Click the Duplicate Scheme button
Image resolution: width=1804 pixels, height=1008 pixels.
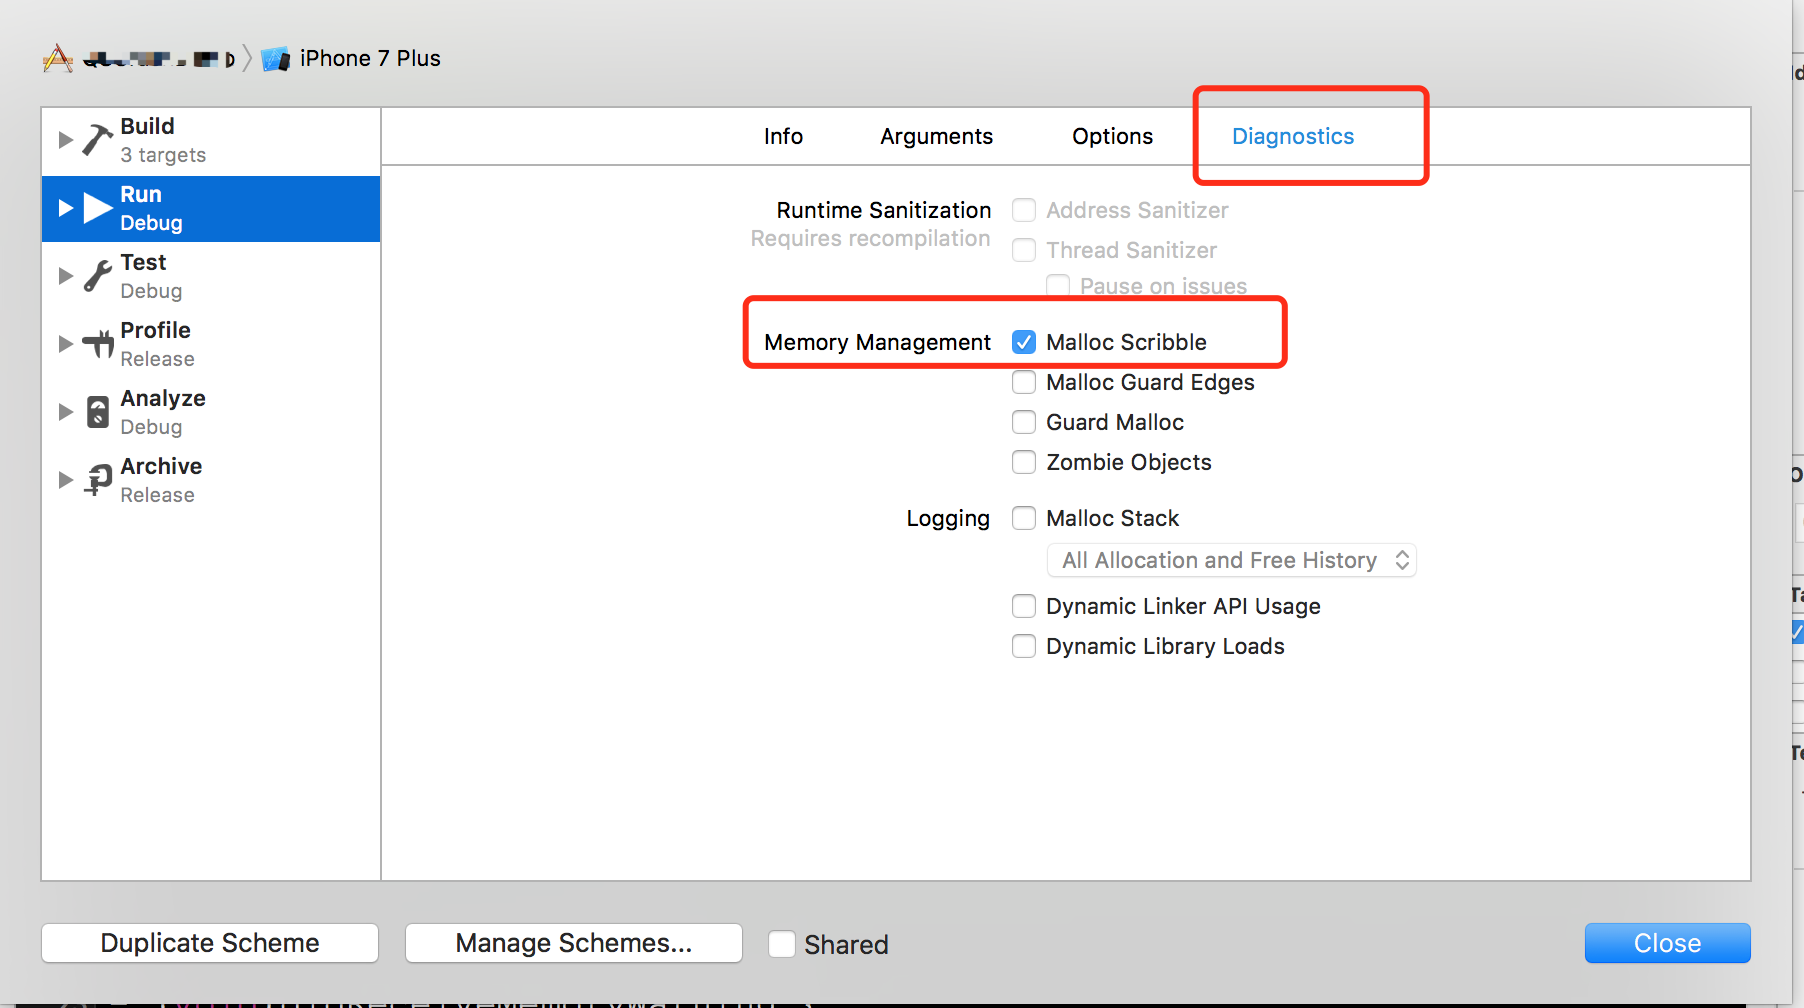click(210, 943)
